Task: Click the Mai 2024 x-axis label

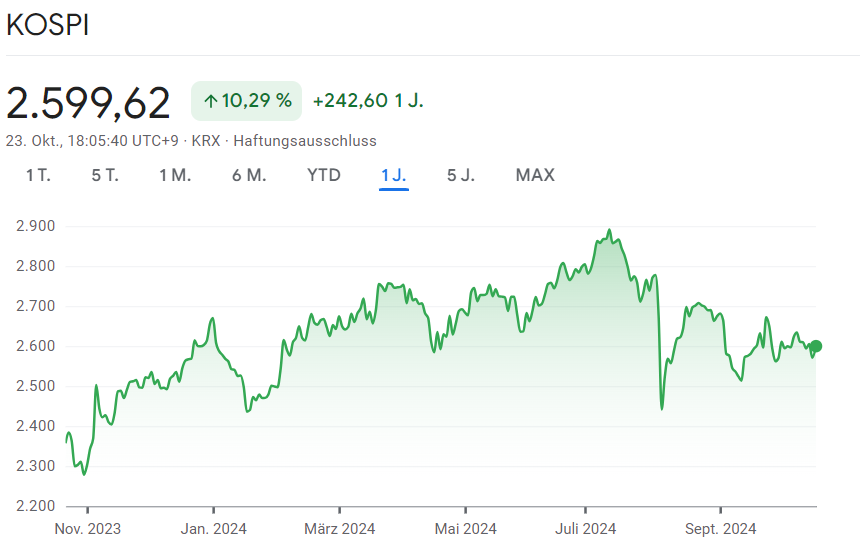Action: [x=465, y=529]
